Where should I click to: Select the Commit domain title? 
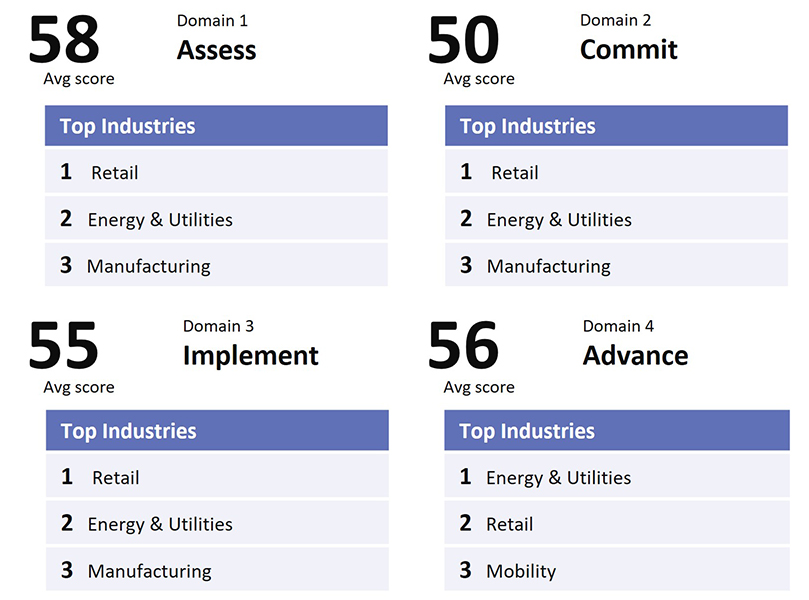(628, 49)
